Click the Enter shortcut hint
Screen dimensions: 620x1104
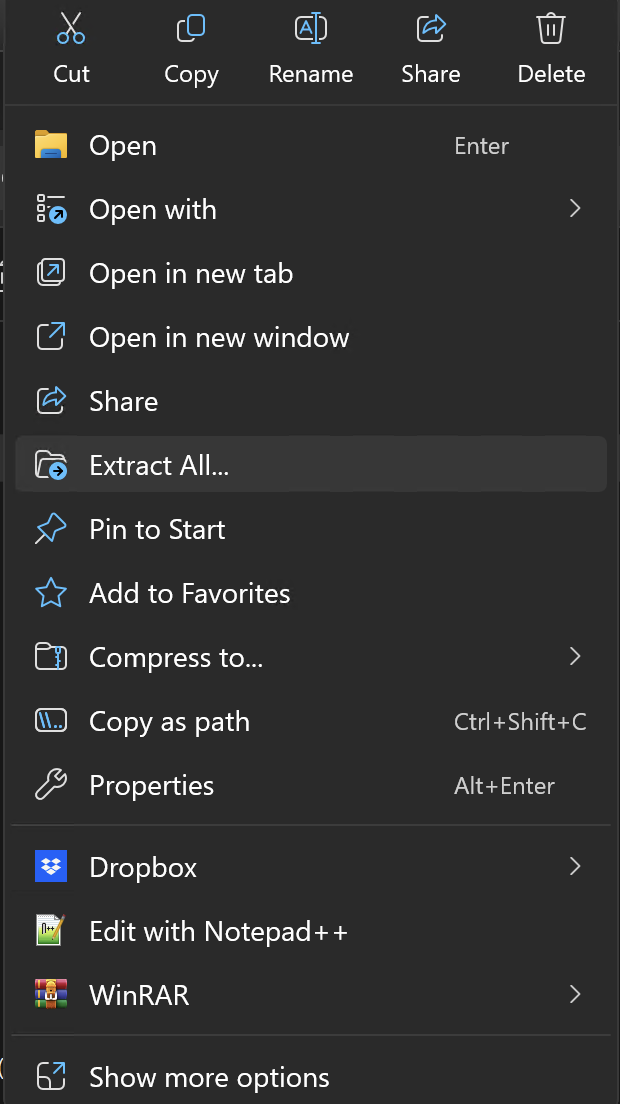point(481,146)
